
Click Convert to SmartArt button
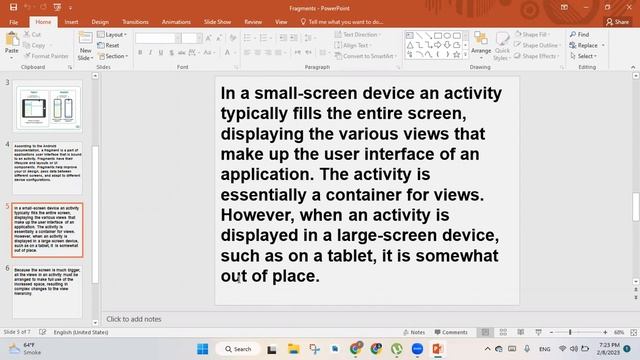pyautogui.click(x=365, y=56)
